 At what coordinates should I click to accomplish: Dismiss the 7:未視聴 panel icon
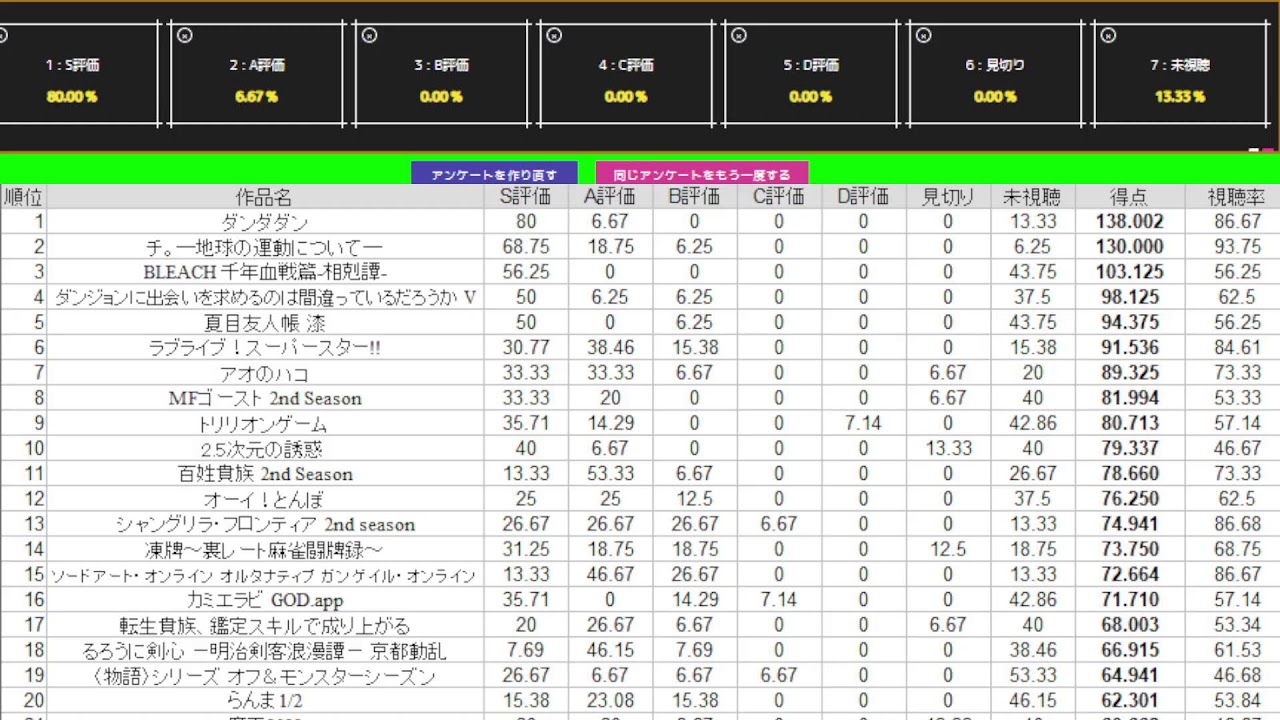point(1108,35)
